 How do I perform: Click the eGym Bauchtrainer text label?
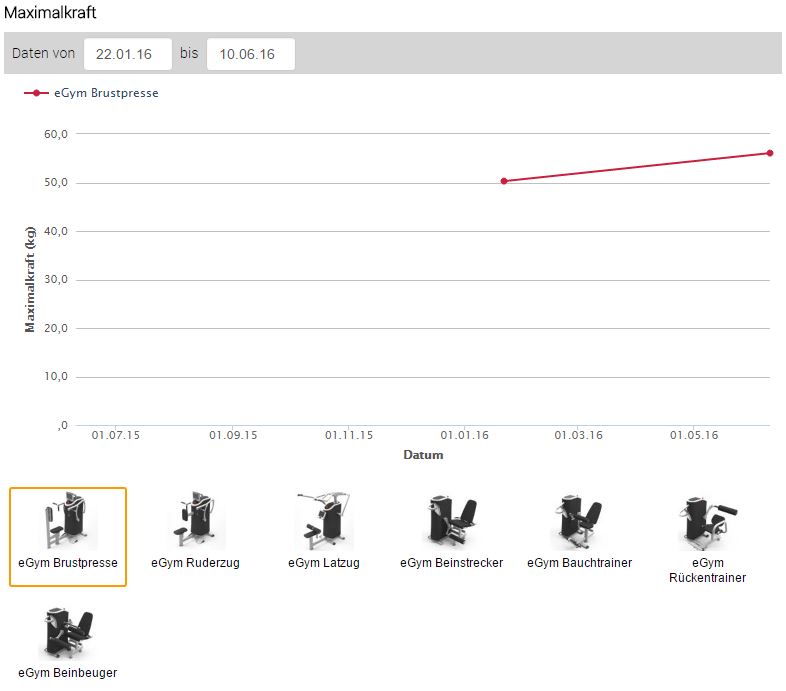click(x=579, y=563)
